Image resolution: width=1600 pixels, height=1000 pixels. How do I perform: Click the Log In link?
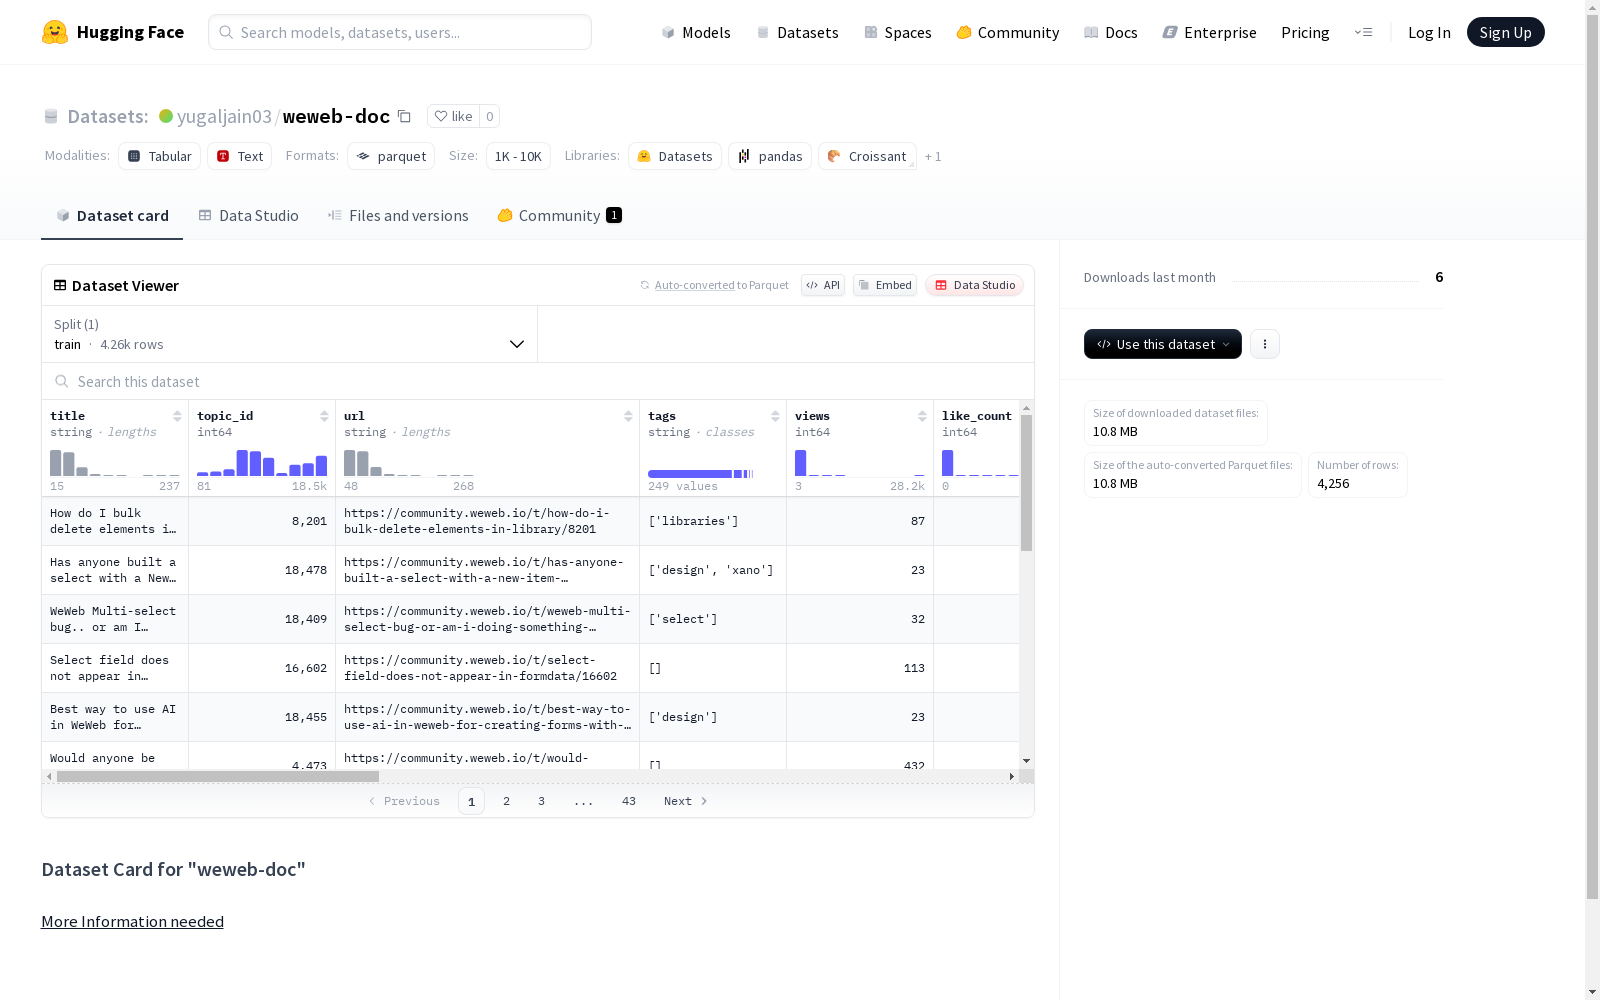1429,32
